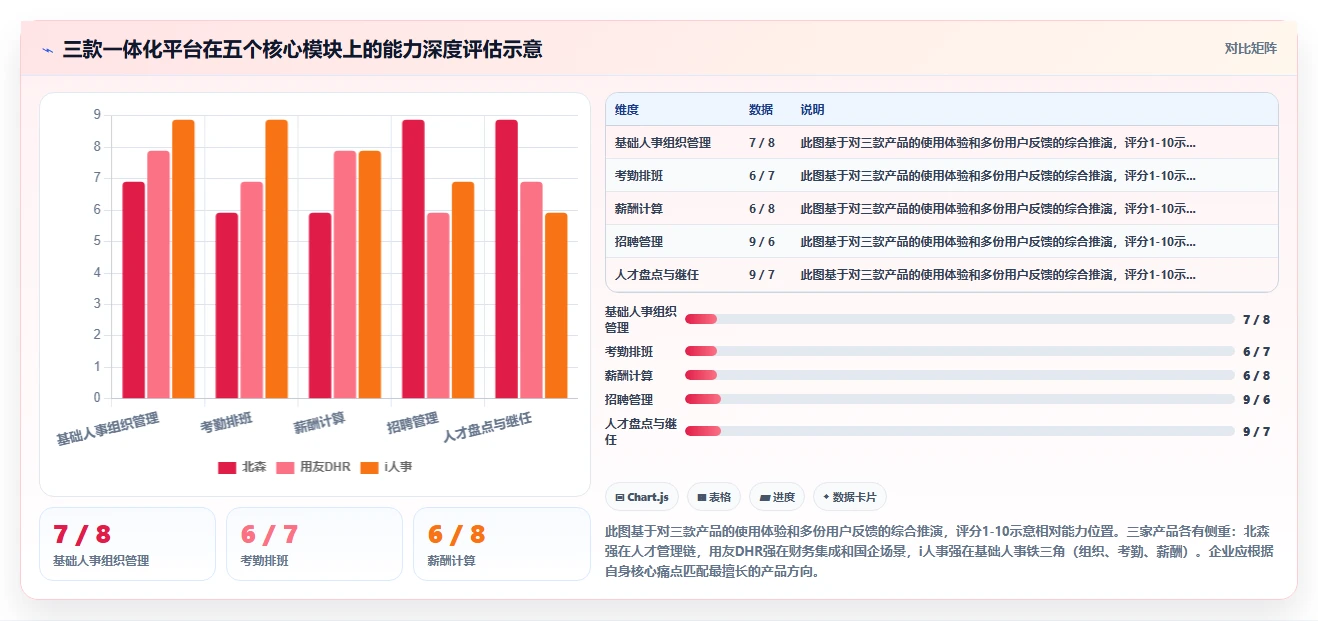1318x621 pixels.
Task: Click the 说明 text in 考勤排班 row
Action: coord(998,176)
